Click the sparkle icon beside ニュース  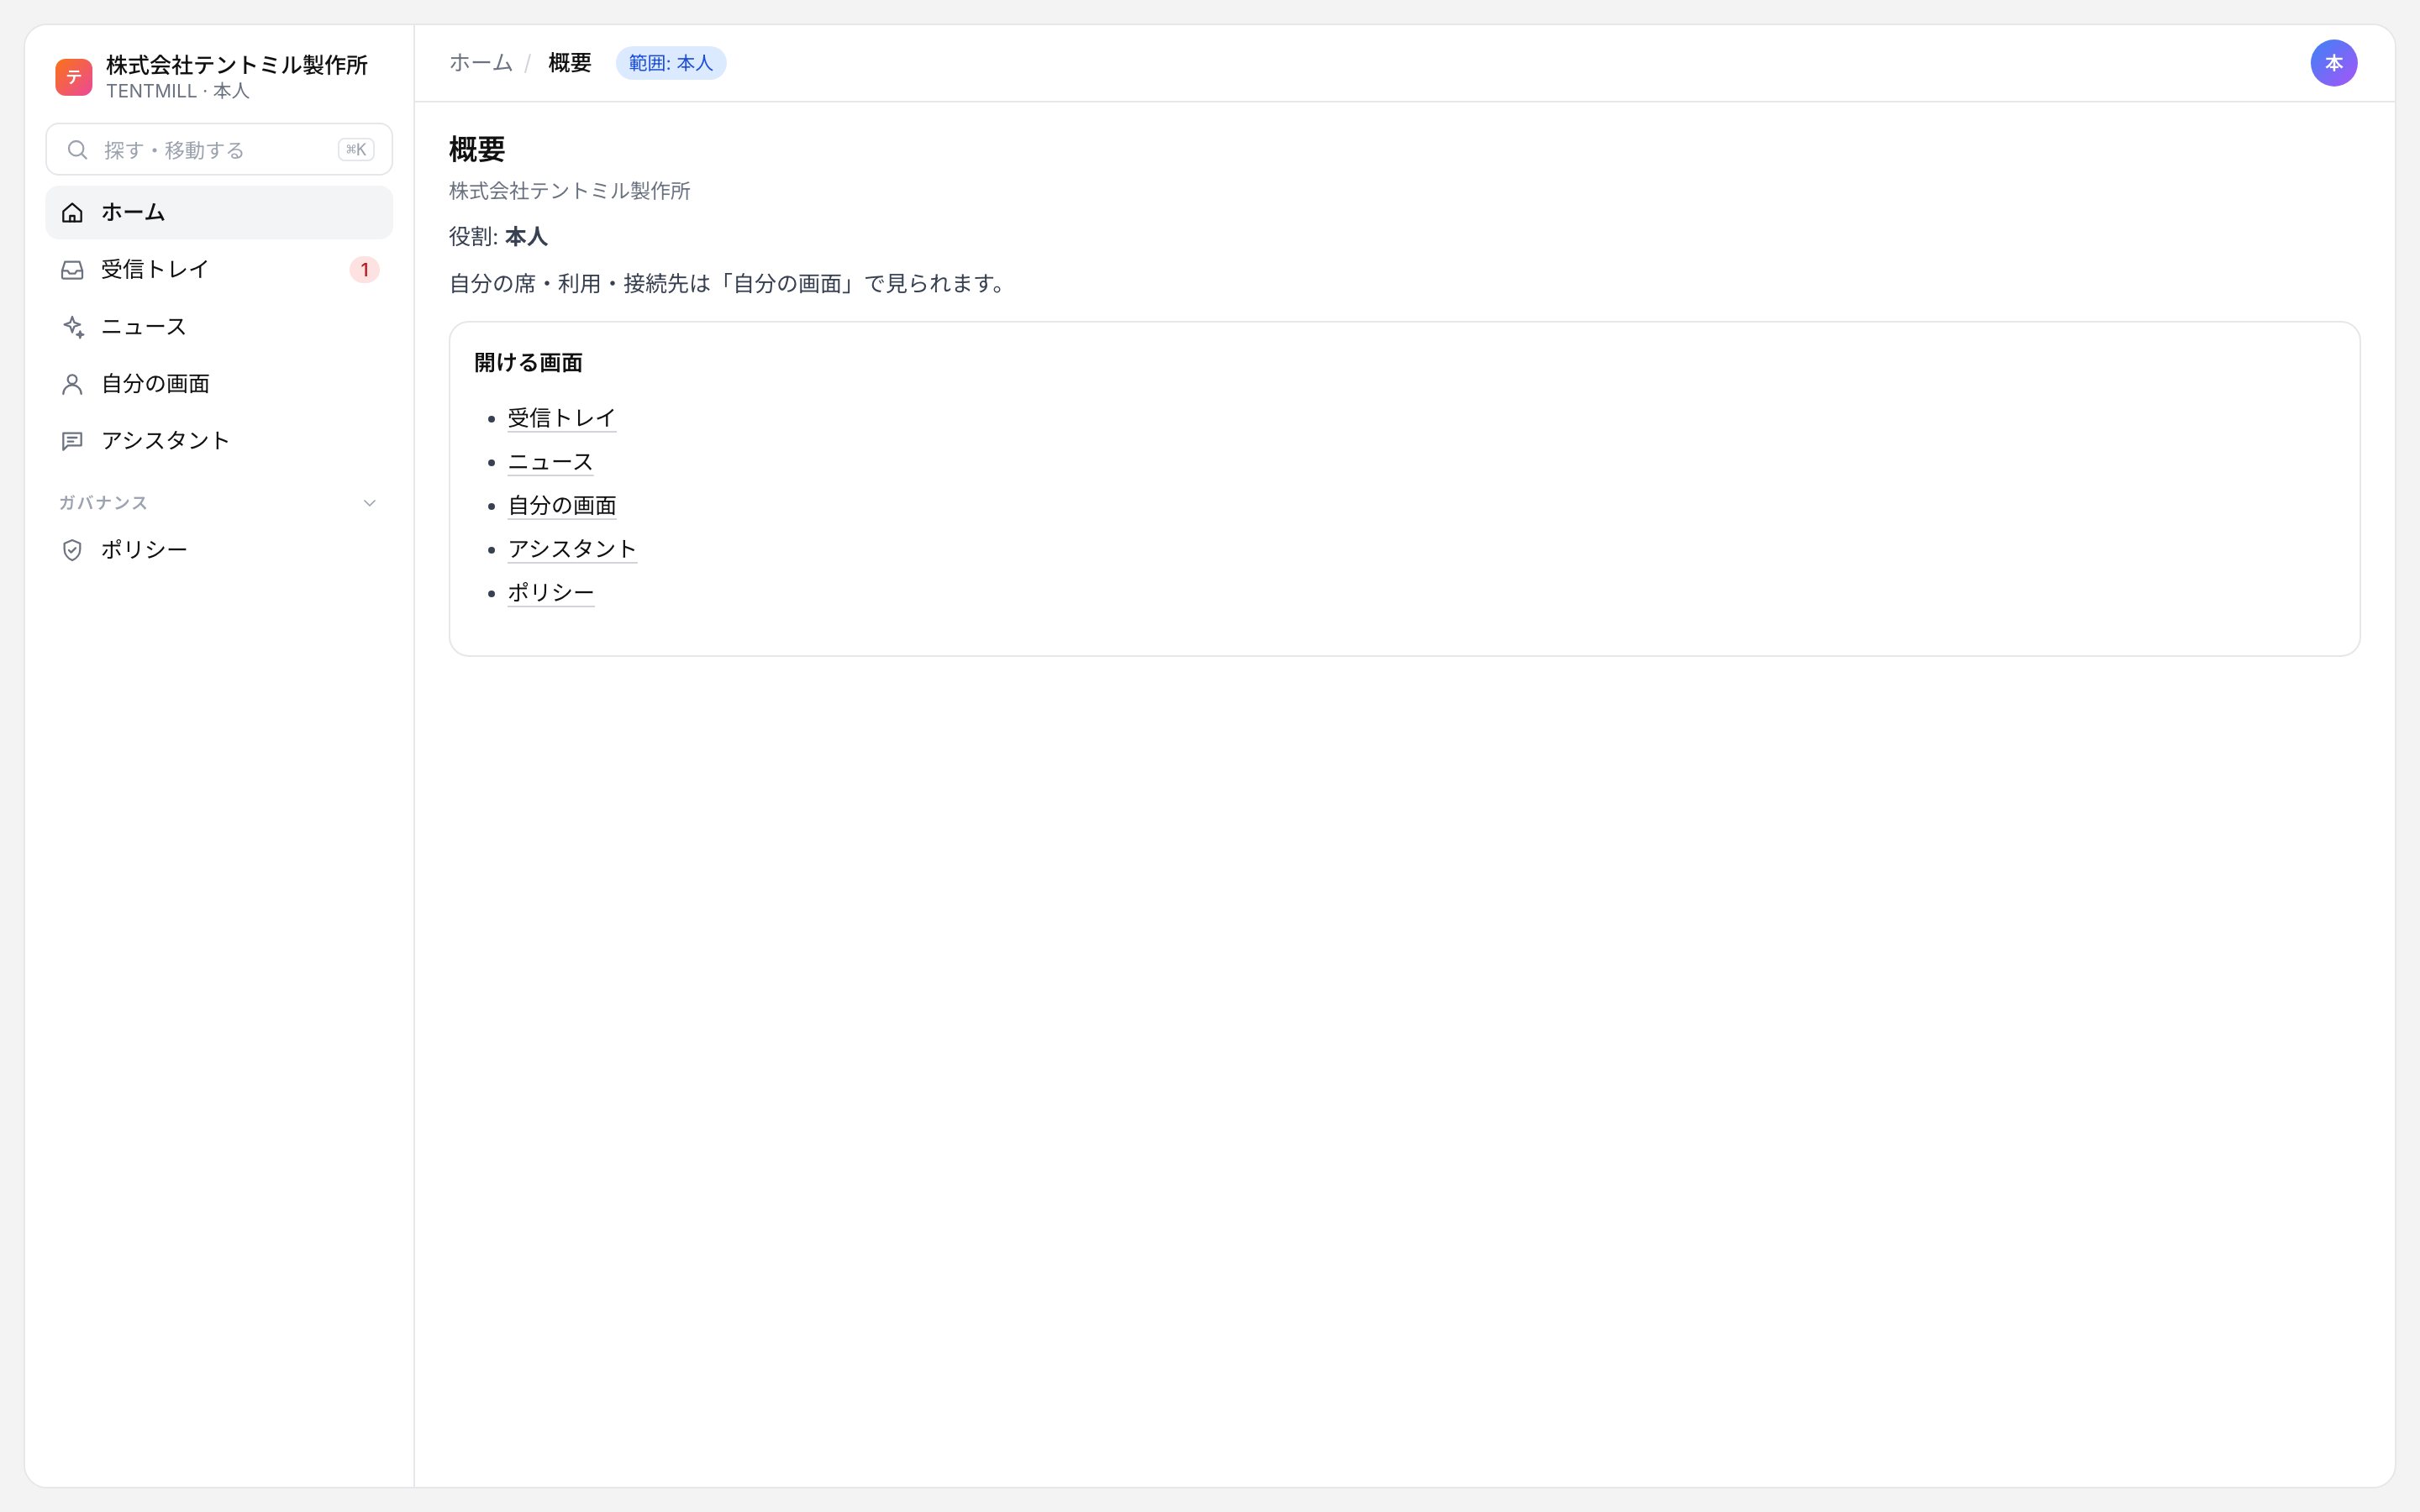click(x=72, y=327)
